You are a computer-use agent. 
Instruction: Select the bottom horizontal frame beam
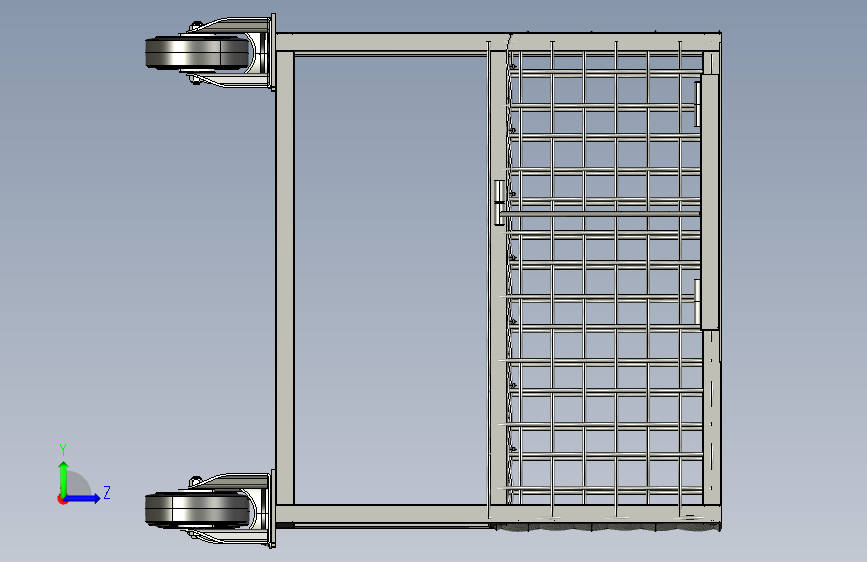[498, 513]
